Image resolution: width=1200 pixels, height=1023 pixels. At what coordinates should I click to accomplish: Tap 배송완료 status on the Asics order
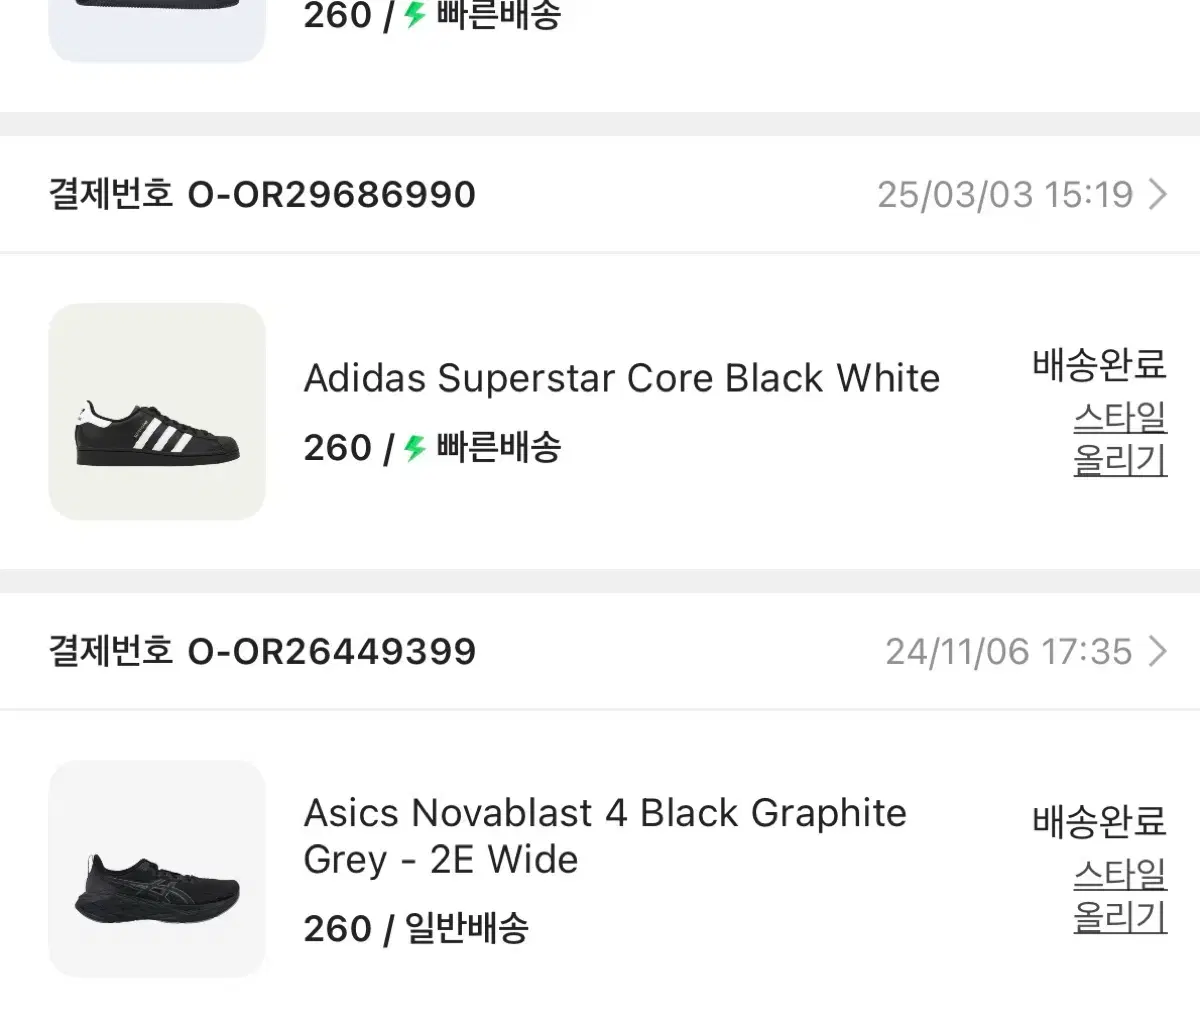1099,822
